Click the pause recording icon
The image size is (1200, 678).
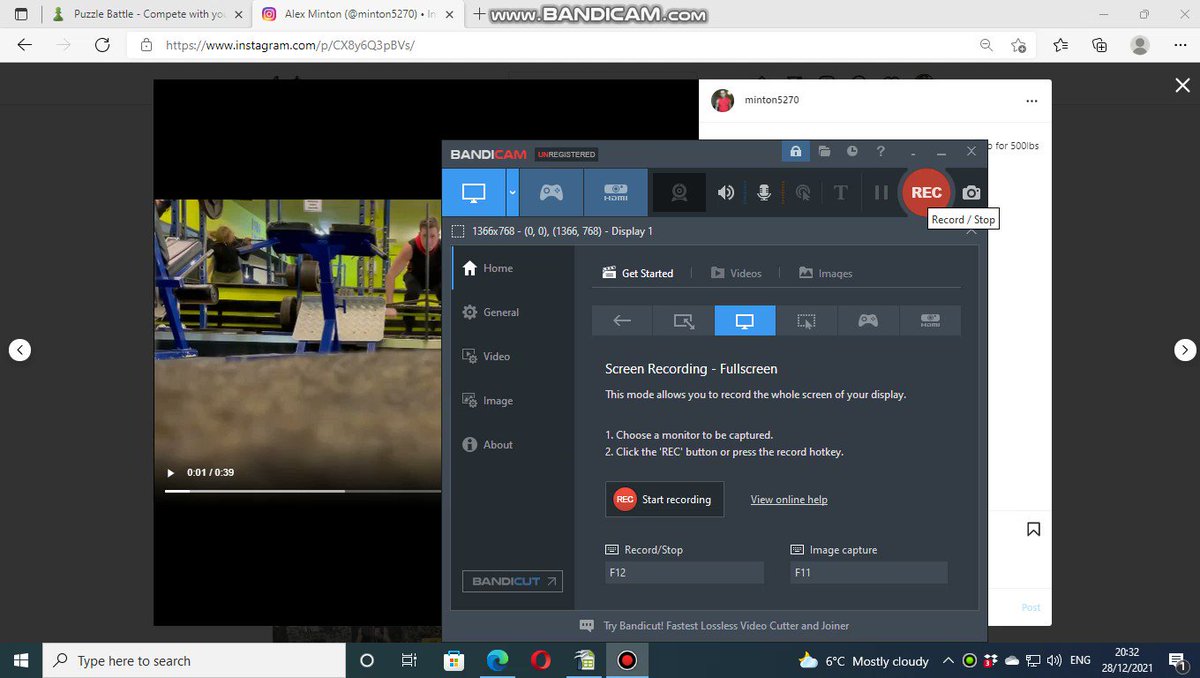(880, 193)
